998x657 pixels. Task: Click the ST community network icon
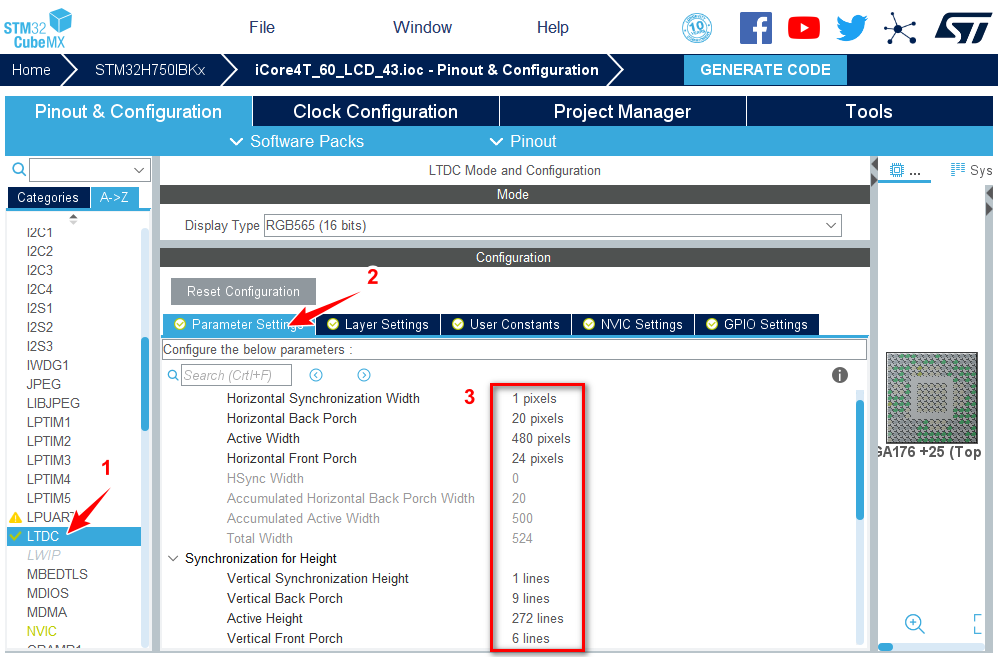[x=900, y=27]
